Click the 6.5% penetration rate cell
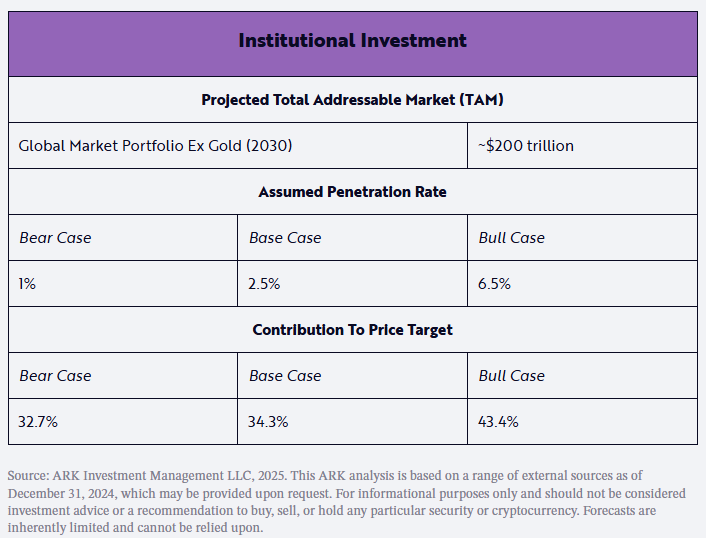The width and height of the screenshot is (706, 538). 495,284
